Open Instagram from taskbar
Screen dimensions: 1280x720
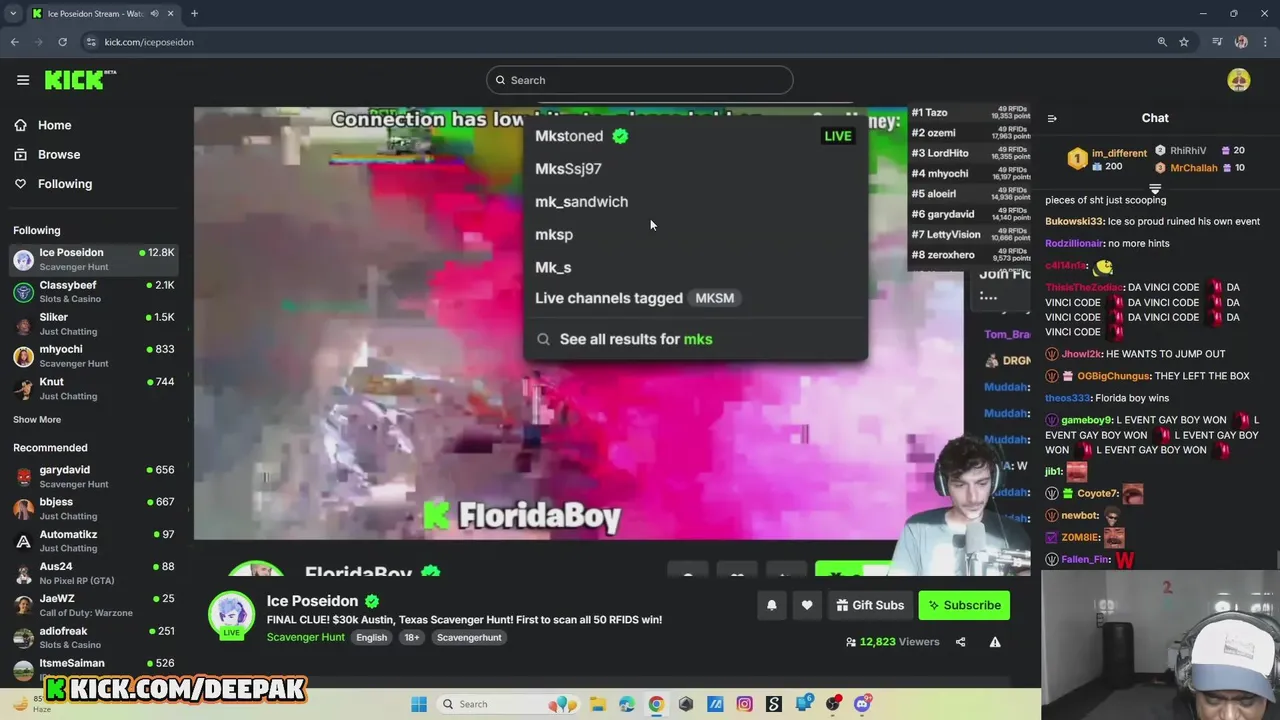[x=744, y=704]
